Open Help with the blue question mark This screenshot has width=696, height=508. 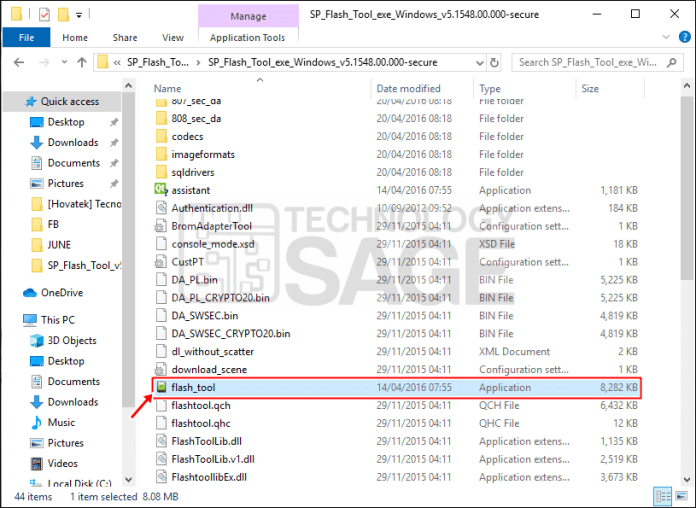(684, 37)
